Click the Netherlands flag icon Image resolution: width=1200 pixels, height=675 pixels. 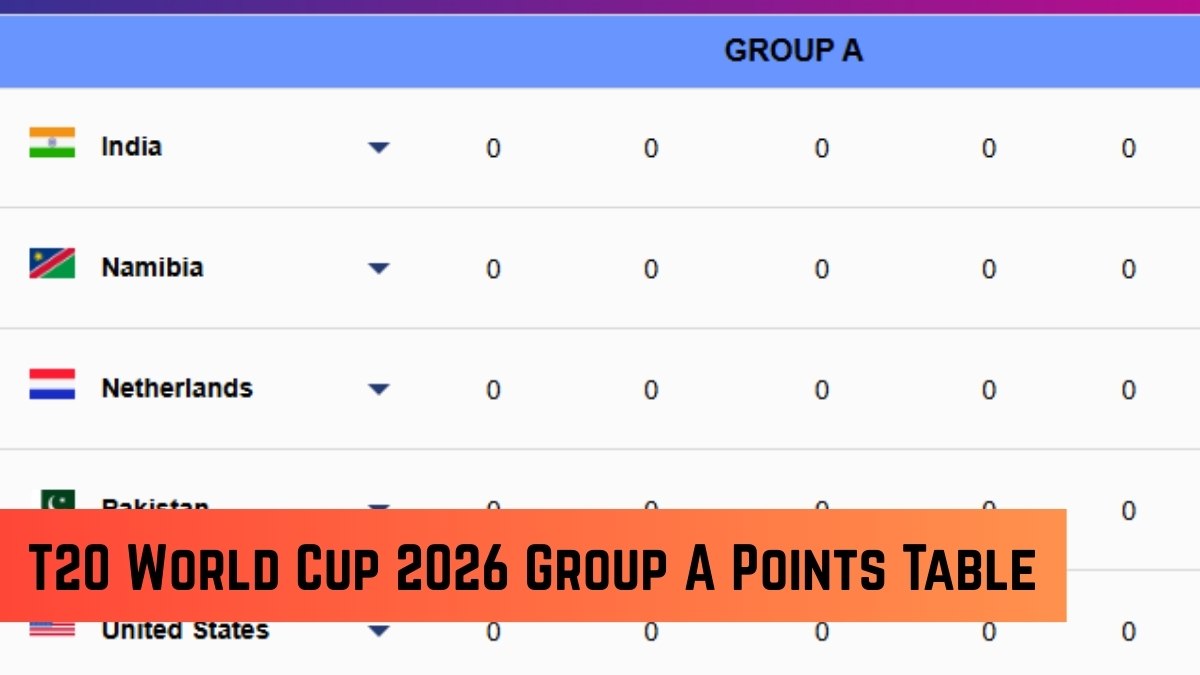coord(52,385)
